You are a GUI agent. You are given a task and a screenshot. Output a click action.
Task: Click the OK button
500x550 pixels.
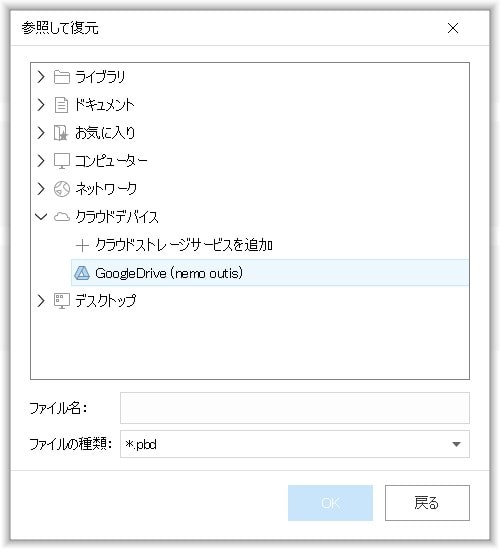(330, 503)
